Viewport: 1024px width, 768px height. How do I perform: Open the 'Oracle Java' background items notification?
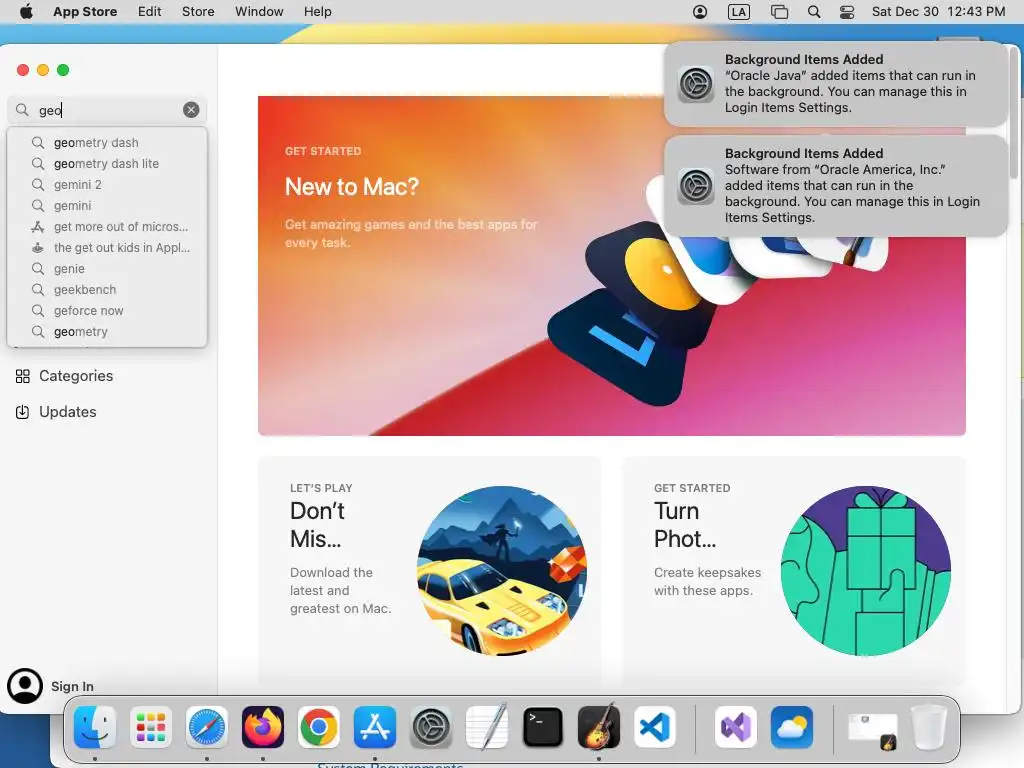pos(836,84)
